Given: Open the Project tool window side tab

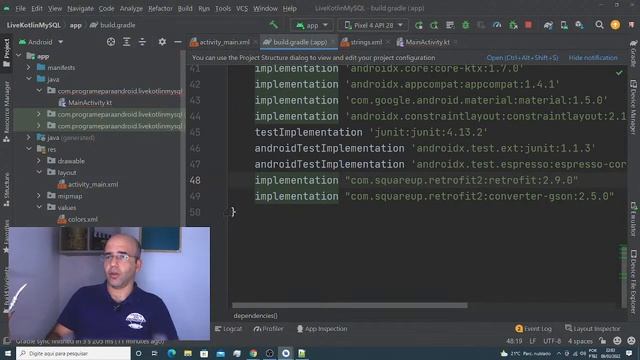Looking at the screenshot, I should (x=6, y=53).
